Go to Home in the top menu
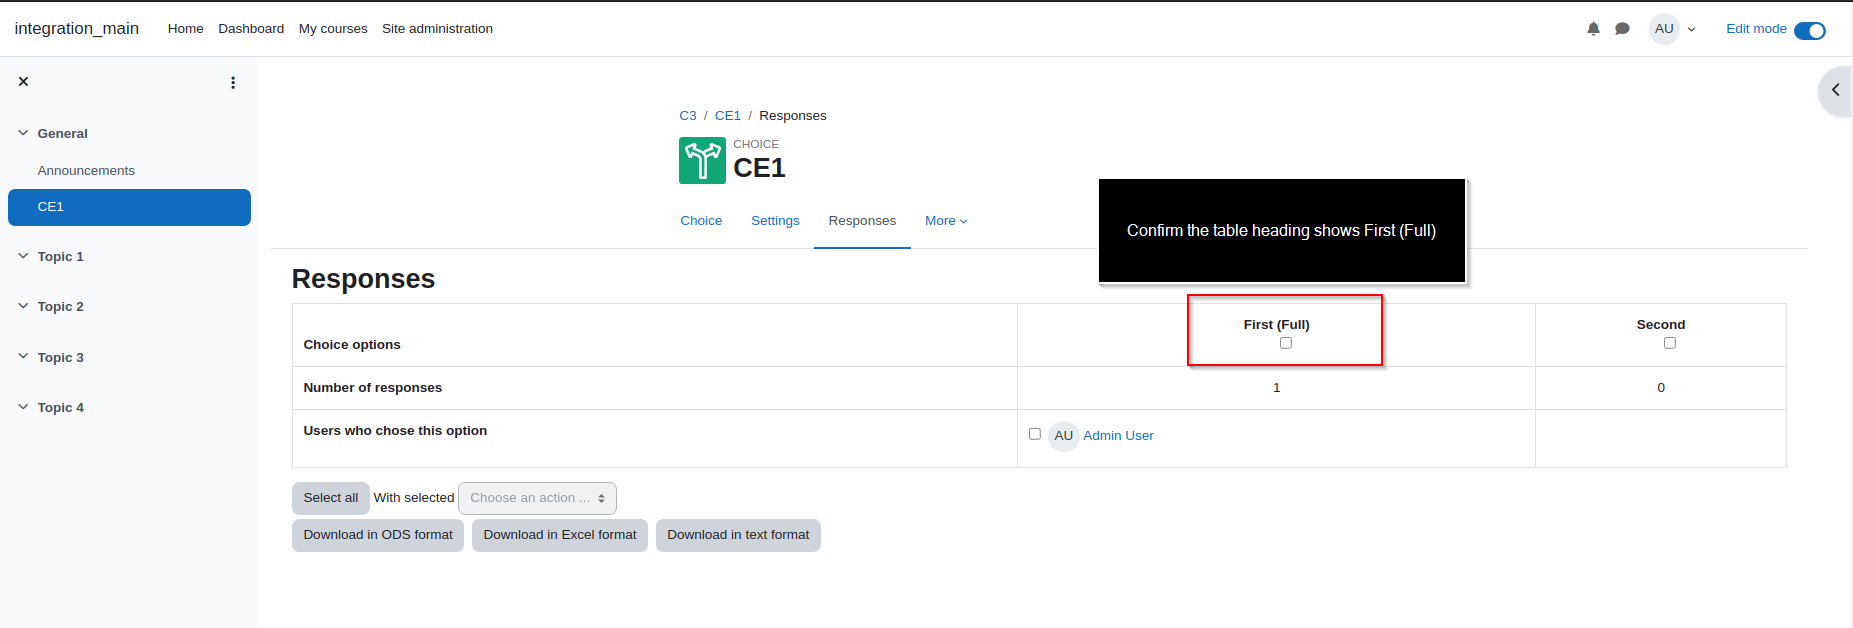 [186, 29]
